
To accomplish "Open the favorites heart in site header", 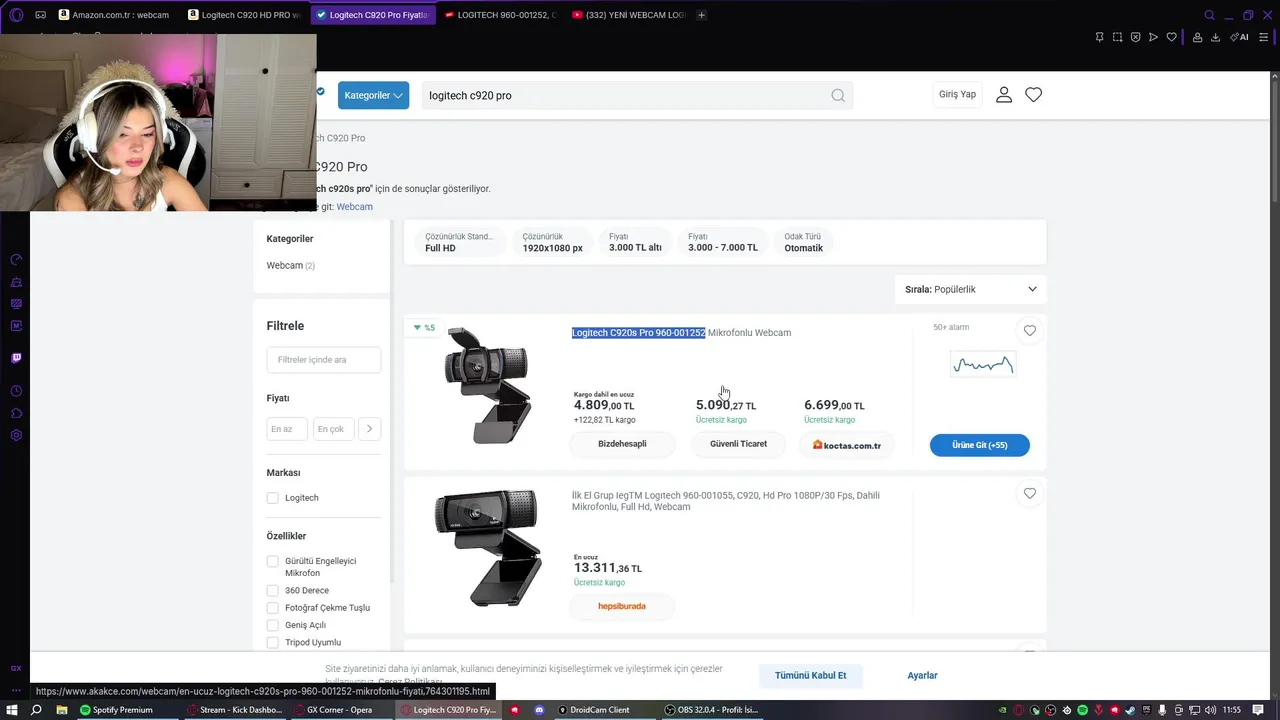I will tap(1034, 95).
